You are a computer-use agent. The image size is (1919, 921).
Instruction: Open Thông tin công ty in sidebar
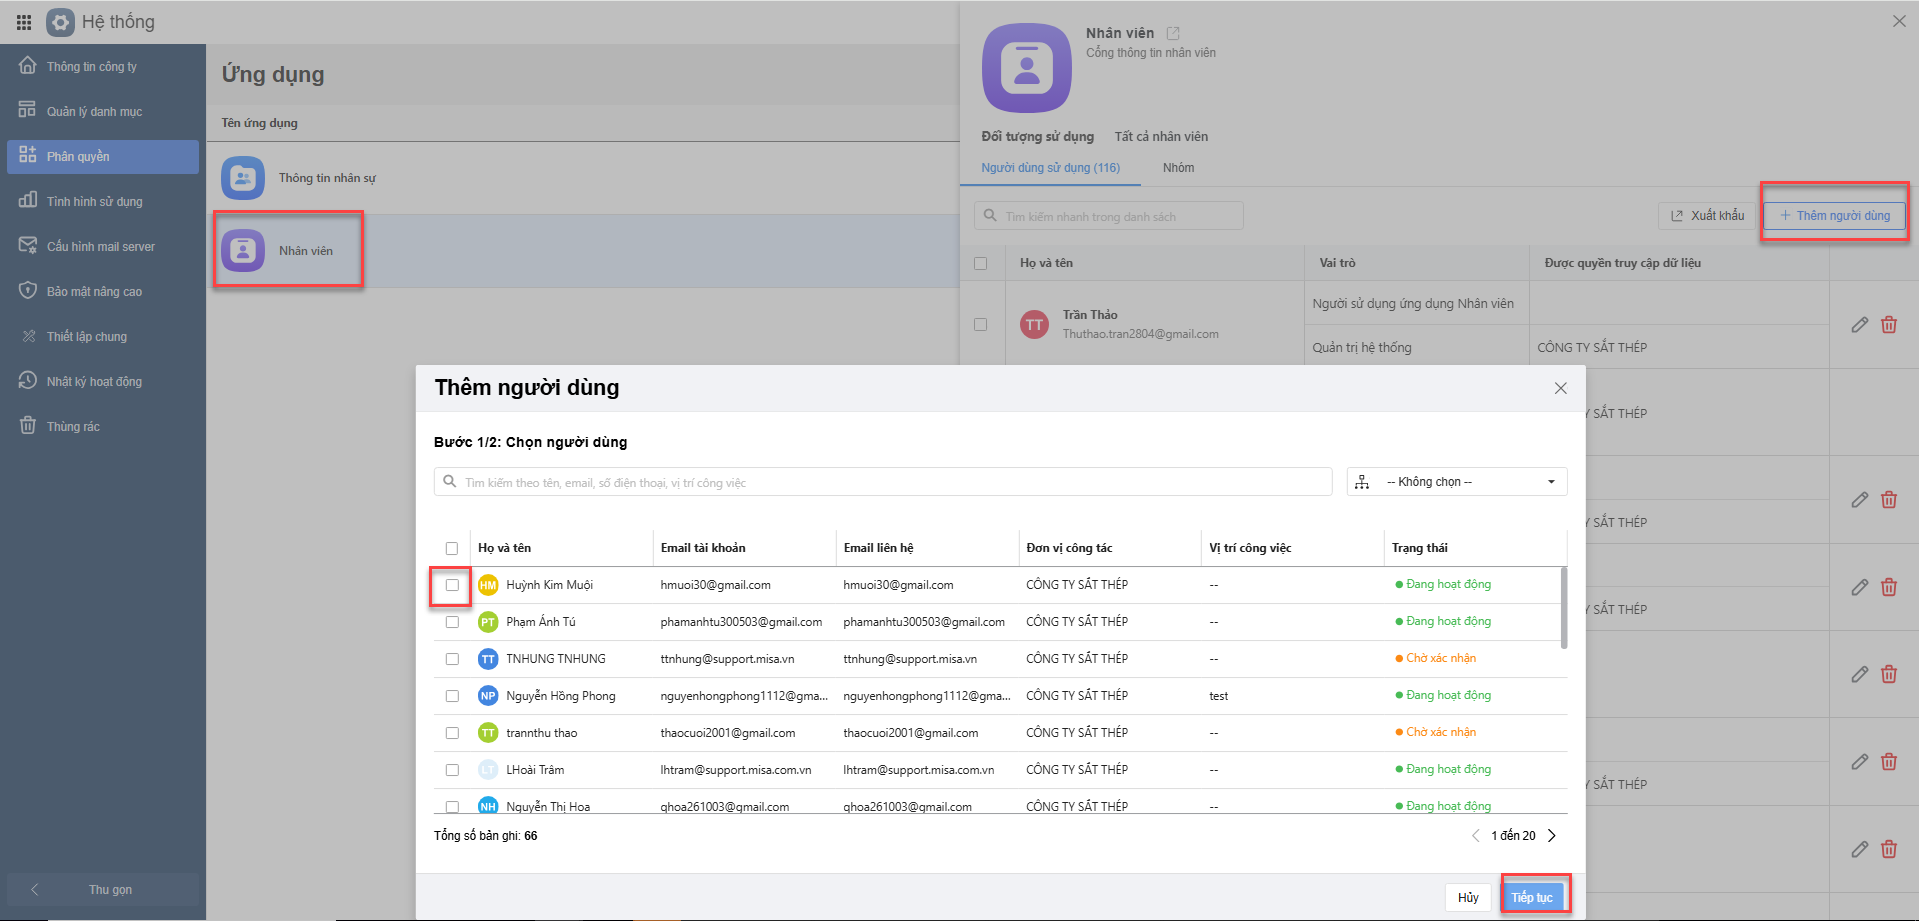(91, 67)
